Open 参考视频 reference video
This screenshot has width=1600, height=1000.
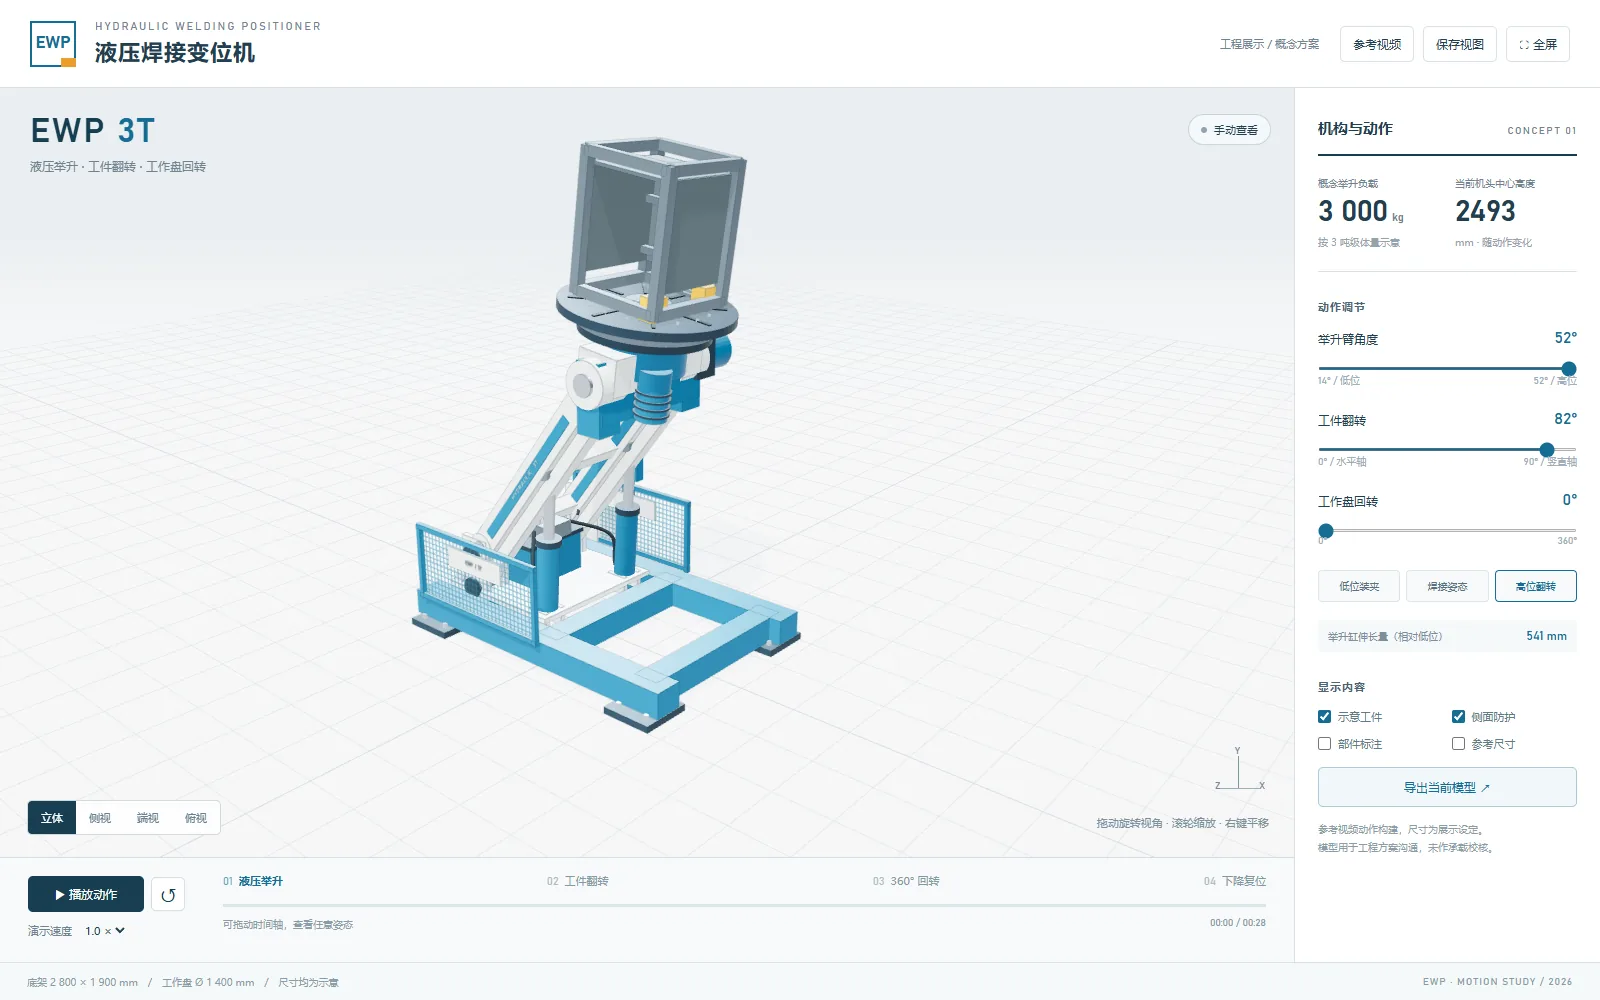1377,44
